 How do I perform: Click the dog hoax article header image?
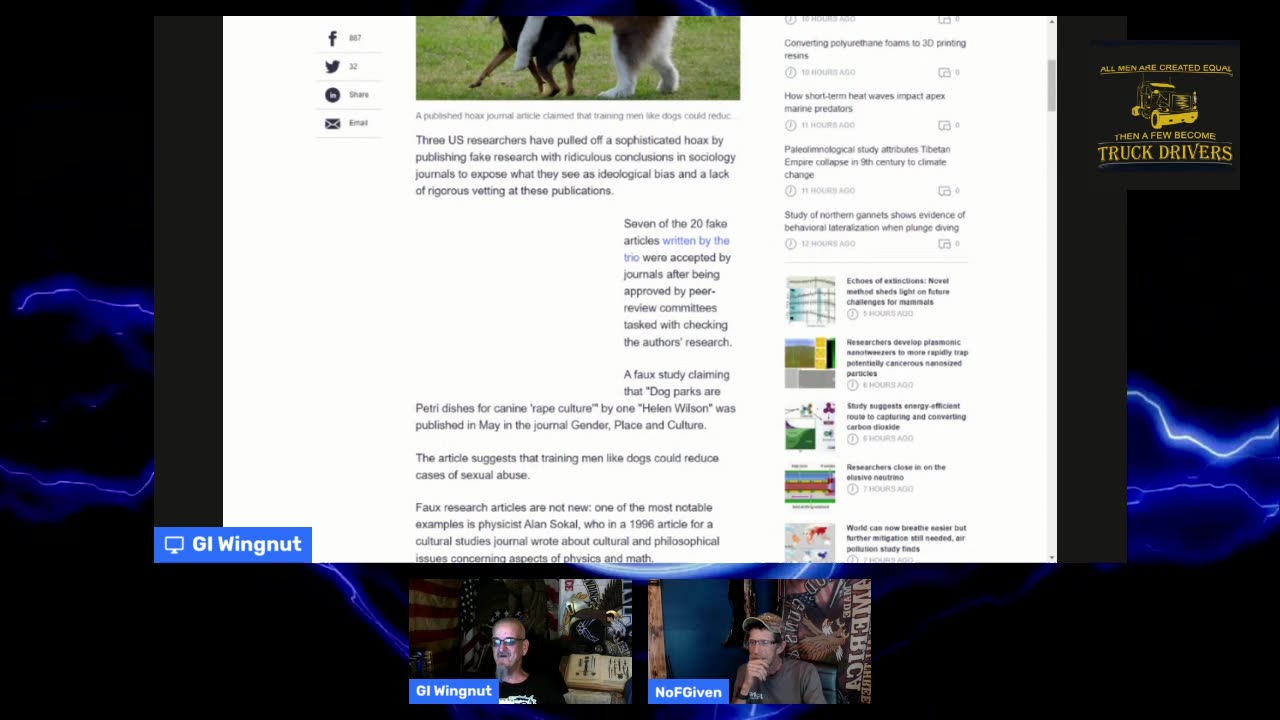(x=578, y=58)
